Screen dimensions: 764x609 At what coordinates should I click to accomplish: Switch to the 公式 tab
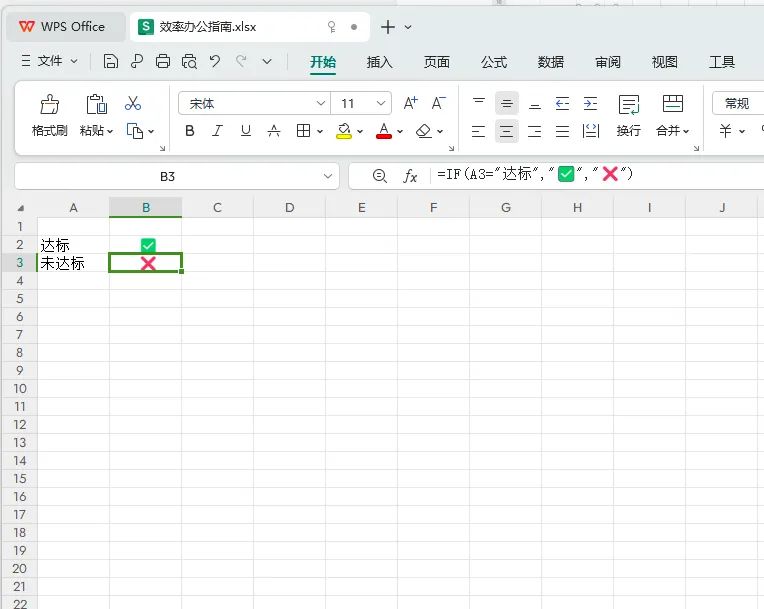pos(494,62)
